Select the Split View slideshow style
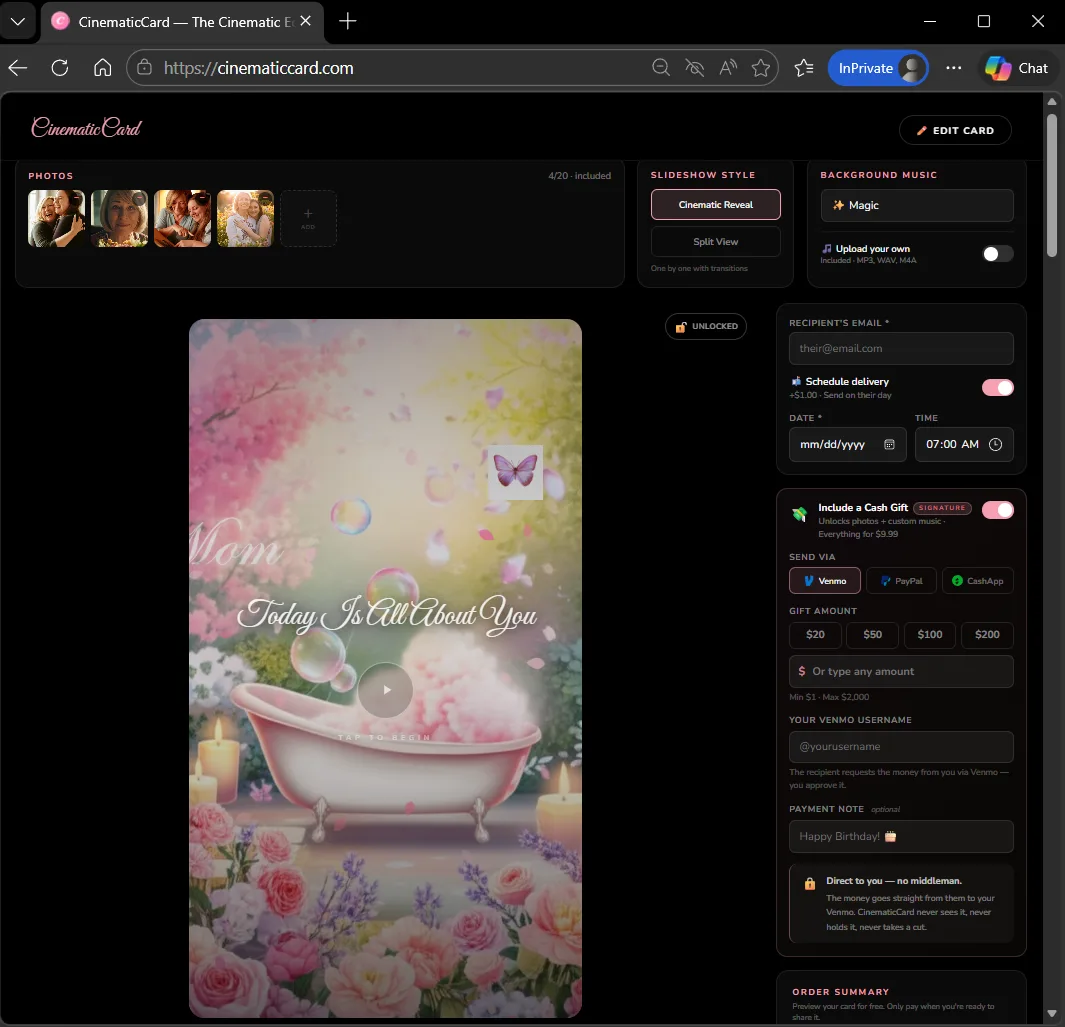The width and height of the screenshot is (1065, 1027). click(x=715, y=242)
